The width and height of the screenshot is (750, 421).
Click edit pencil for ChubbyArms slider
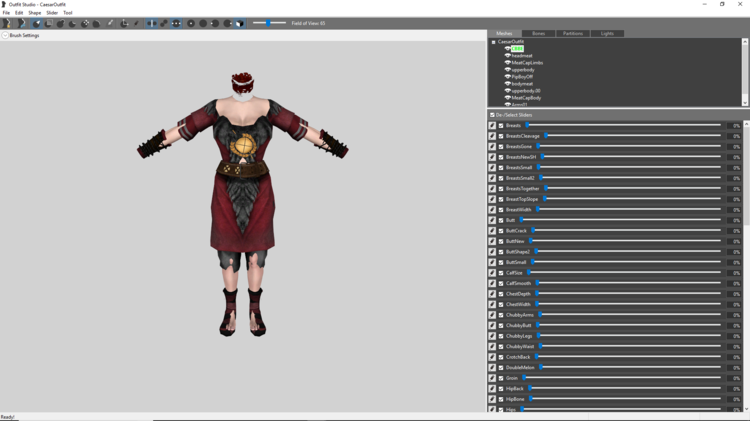pyautogui.click(x=492, y=315)
